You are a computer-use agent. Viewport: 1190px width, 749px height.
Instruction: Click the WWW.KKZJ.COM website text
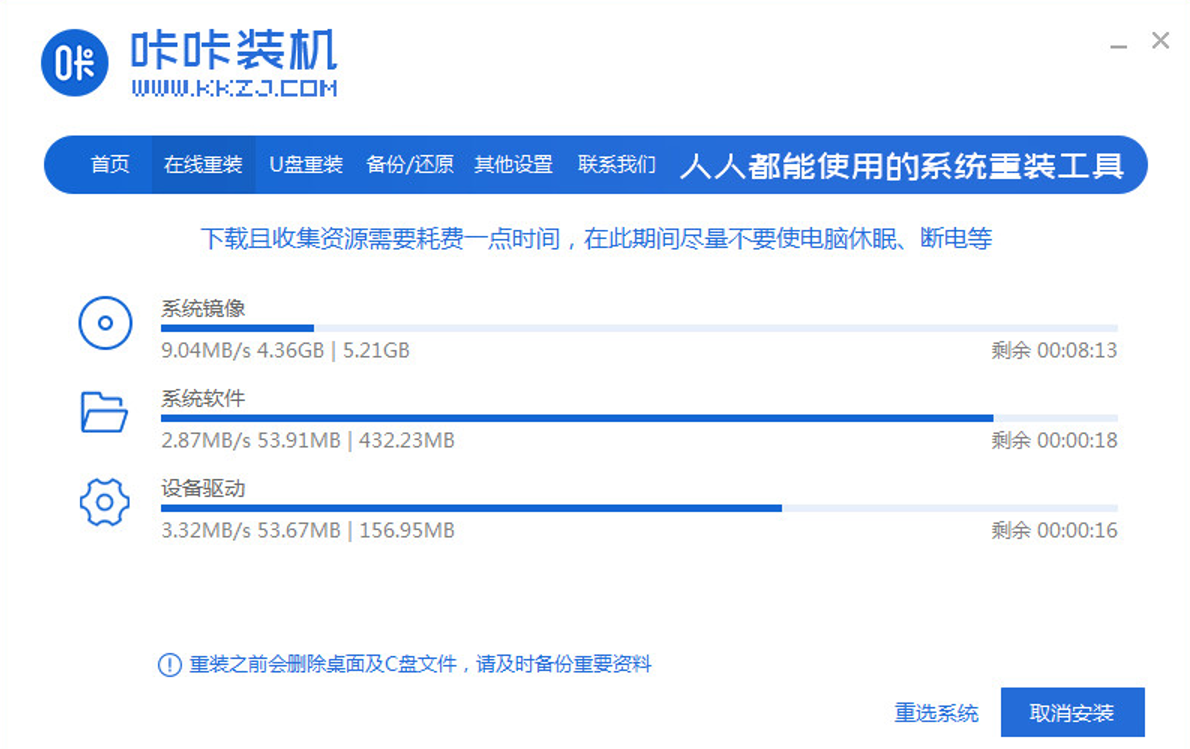click(x=234, y=88)
